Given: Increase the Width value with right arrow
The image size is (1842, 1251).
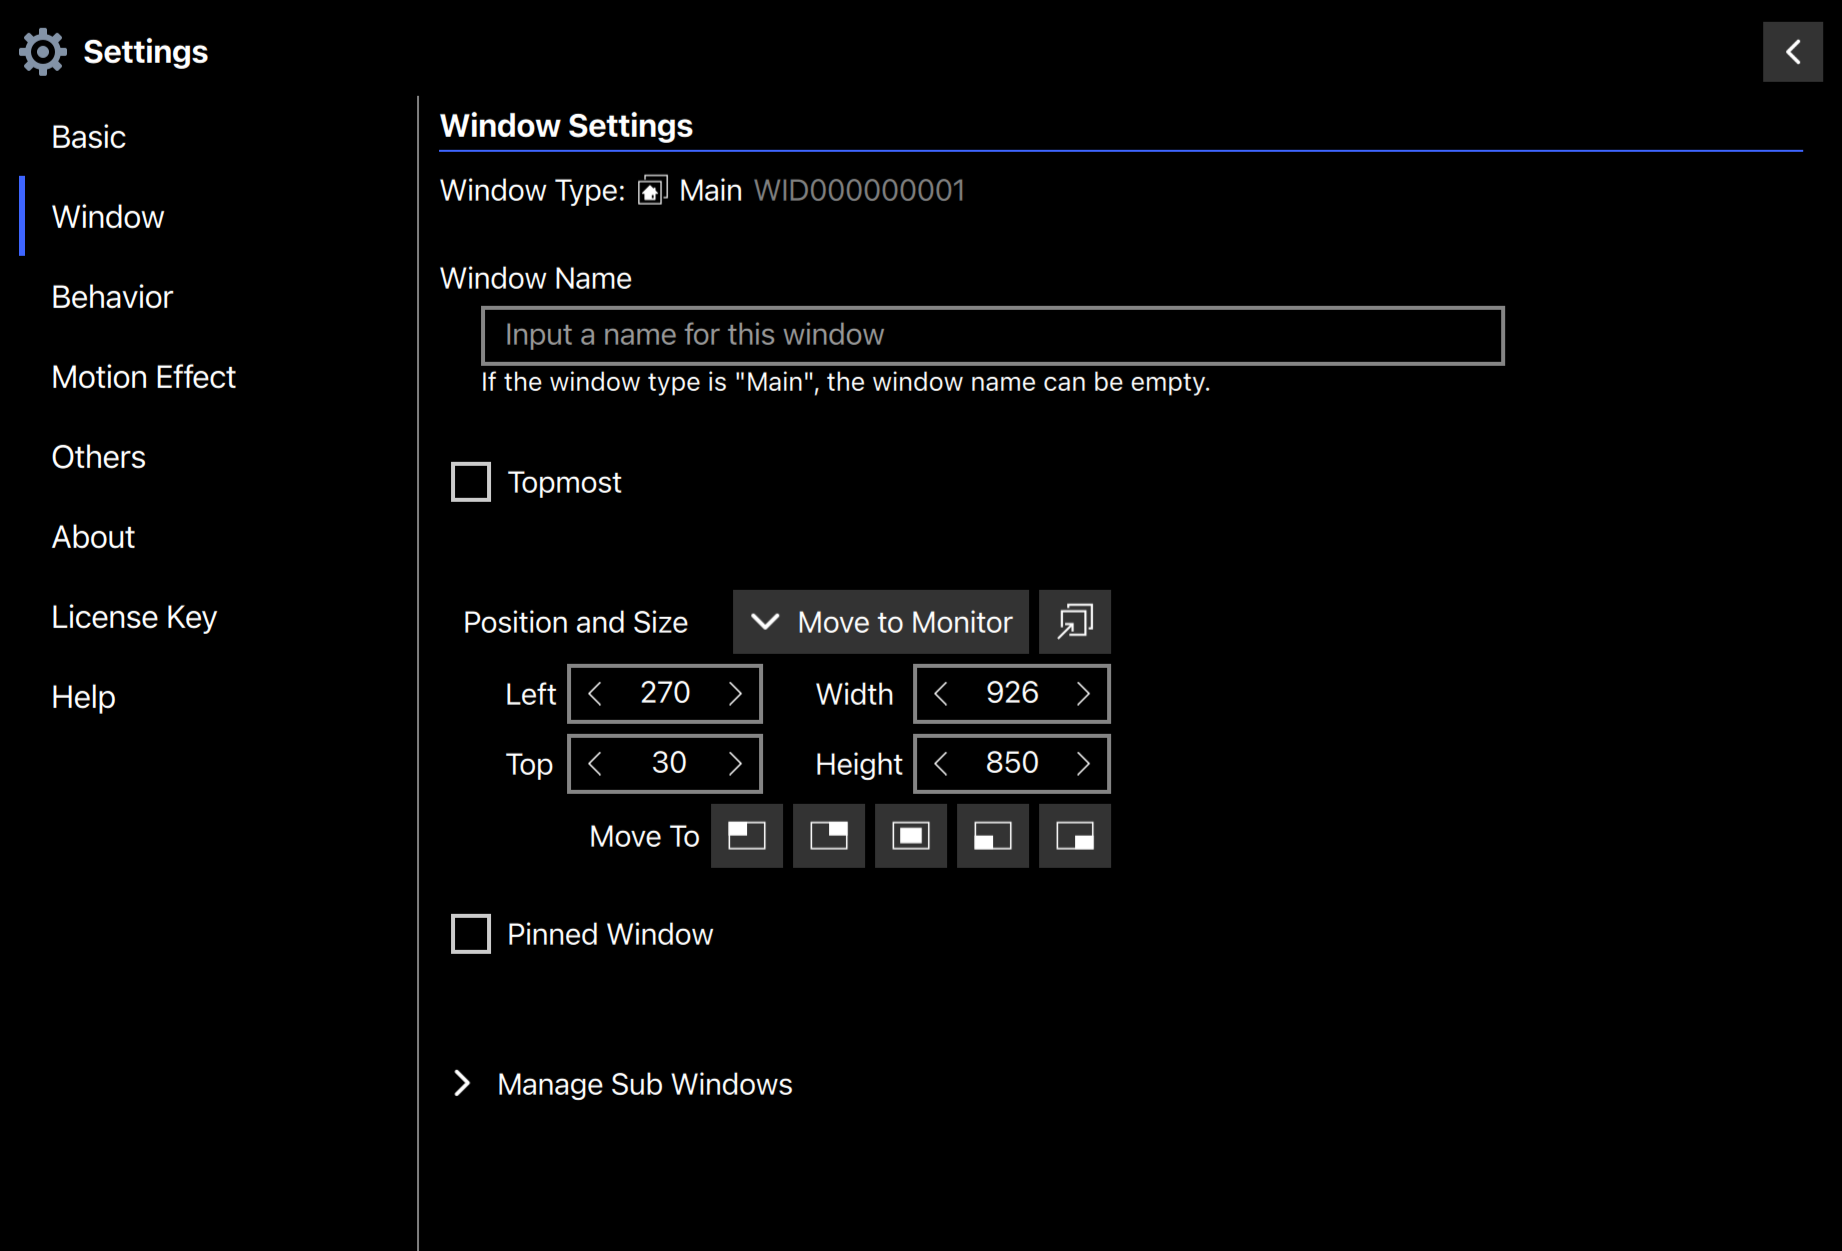Looking at the screenshot, I should pos(1083,694).
